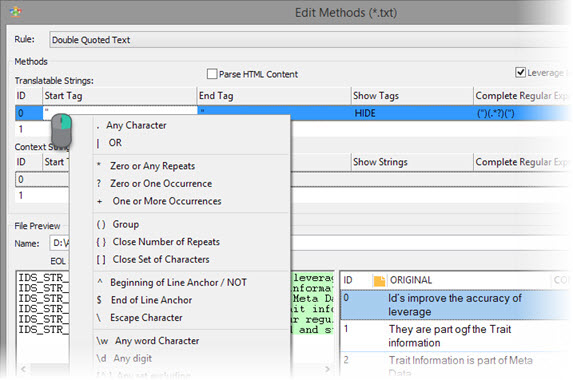Pick Zero or Any Repeats menu item

pyautogui.click(x=152, y=166)
